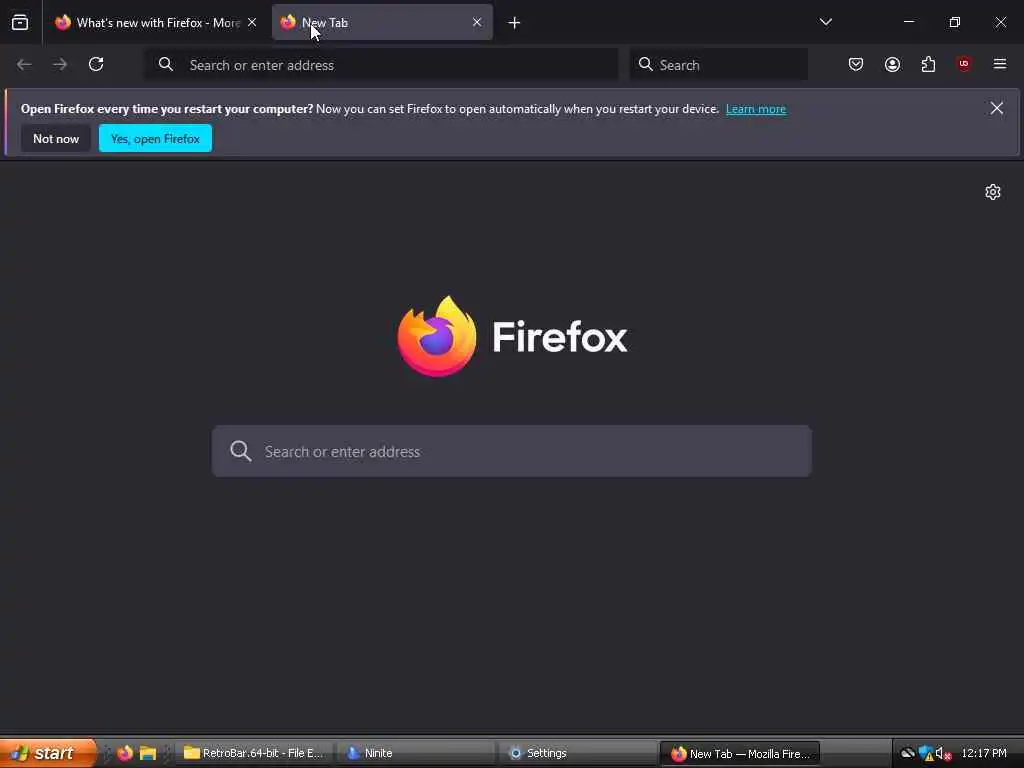Close the New Tab tab

point(477,22)
